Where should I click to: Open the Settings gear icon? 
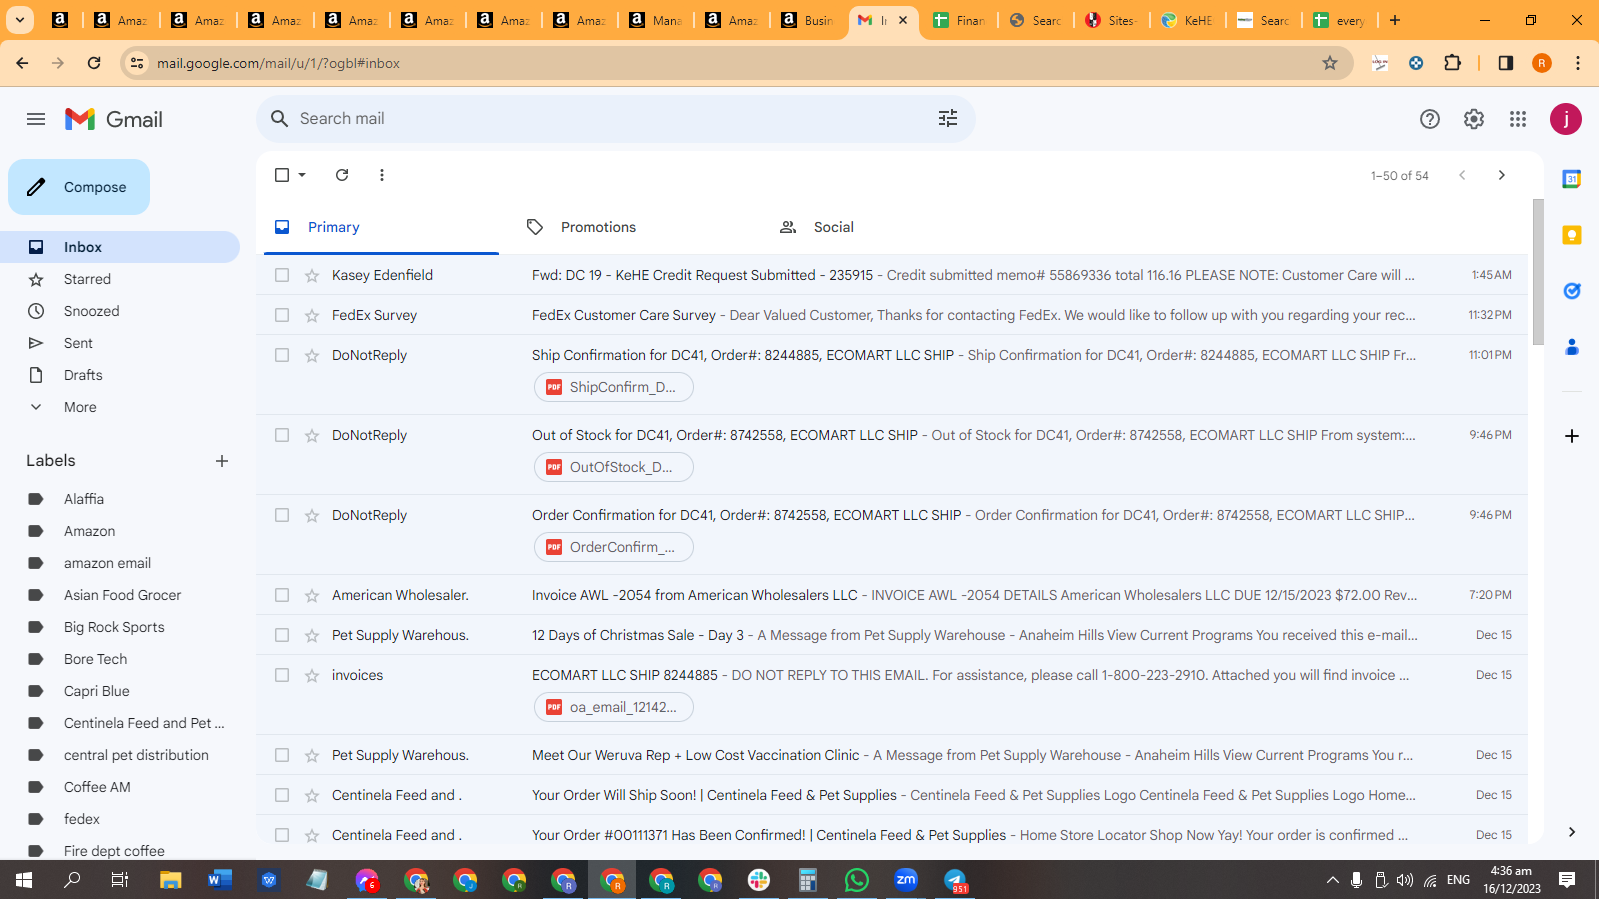[1474, 119]
